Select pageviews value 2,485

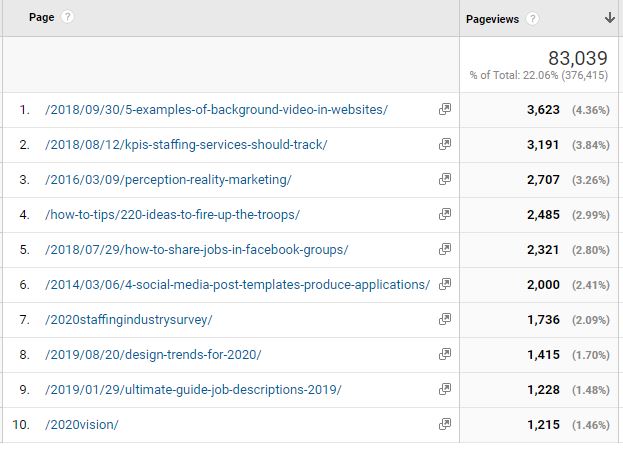543,215
